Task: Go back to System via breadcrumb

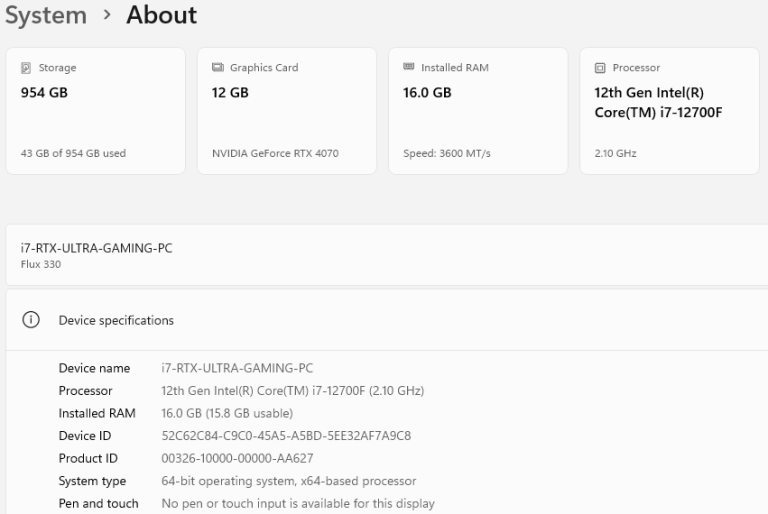Action: [46, 16]
